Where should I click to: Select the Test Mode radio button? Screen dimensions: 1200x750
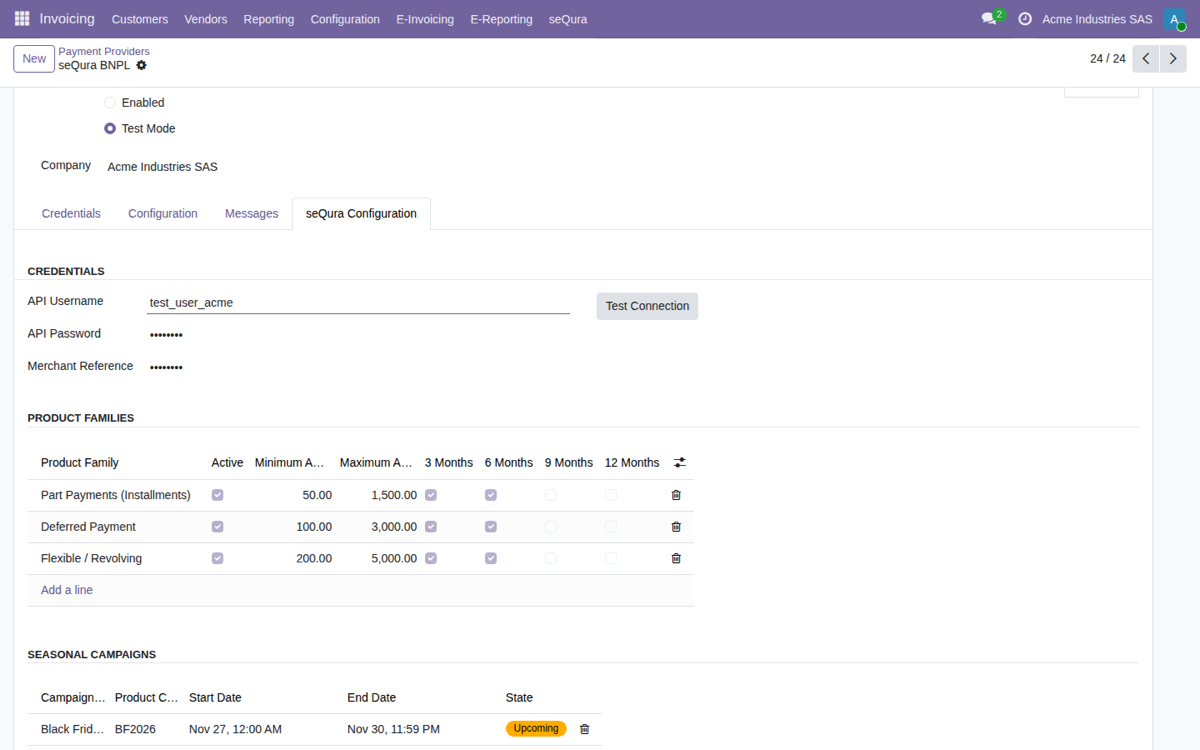coord(110,129)
